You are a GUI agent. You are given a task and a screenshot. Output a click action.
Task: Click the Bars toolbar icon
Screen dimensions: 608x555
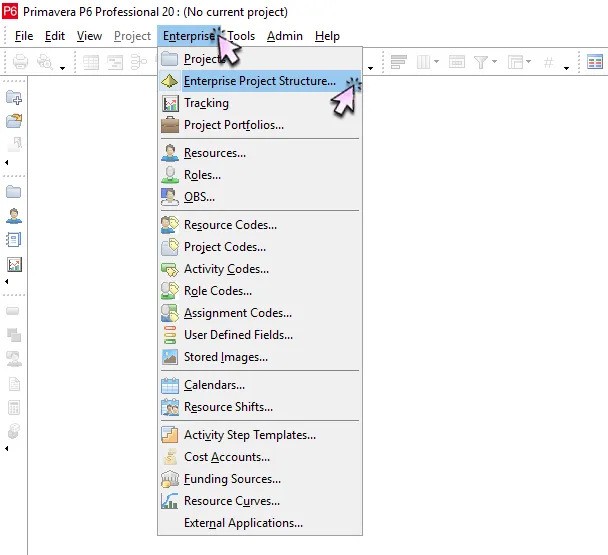(x=399, y=62)
